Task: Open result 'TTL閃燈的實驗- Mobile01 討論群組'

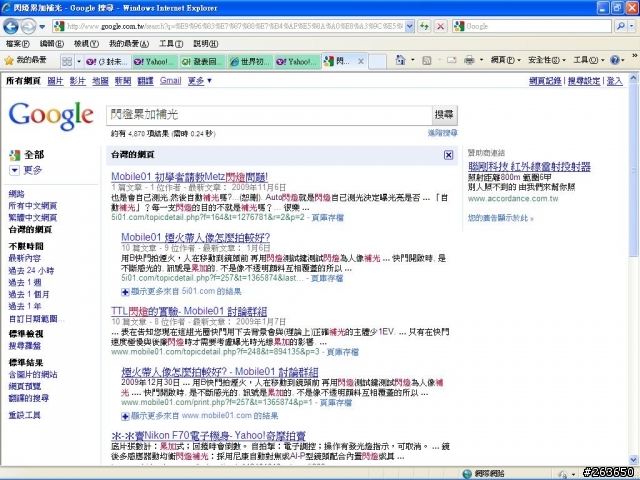Action: point(189,311)
